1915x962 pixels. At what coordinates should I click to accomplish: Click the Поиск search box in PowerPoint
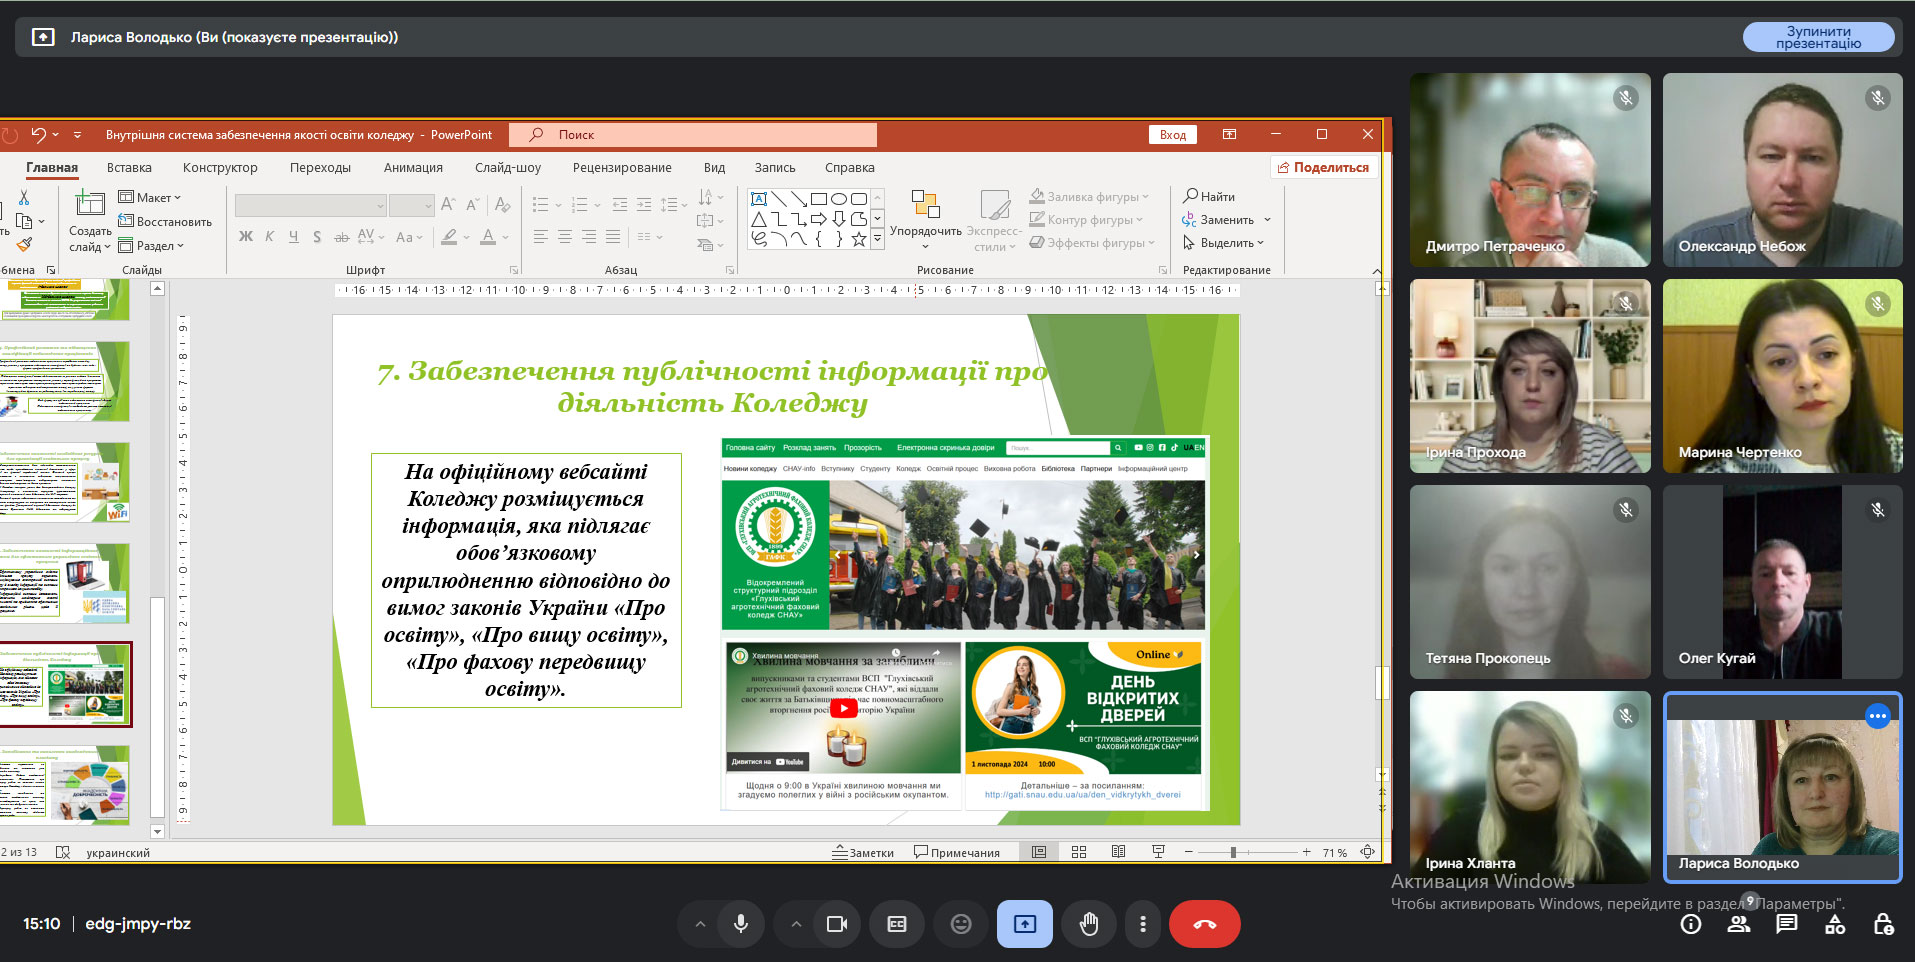click(693, 135)
